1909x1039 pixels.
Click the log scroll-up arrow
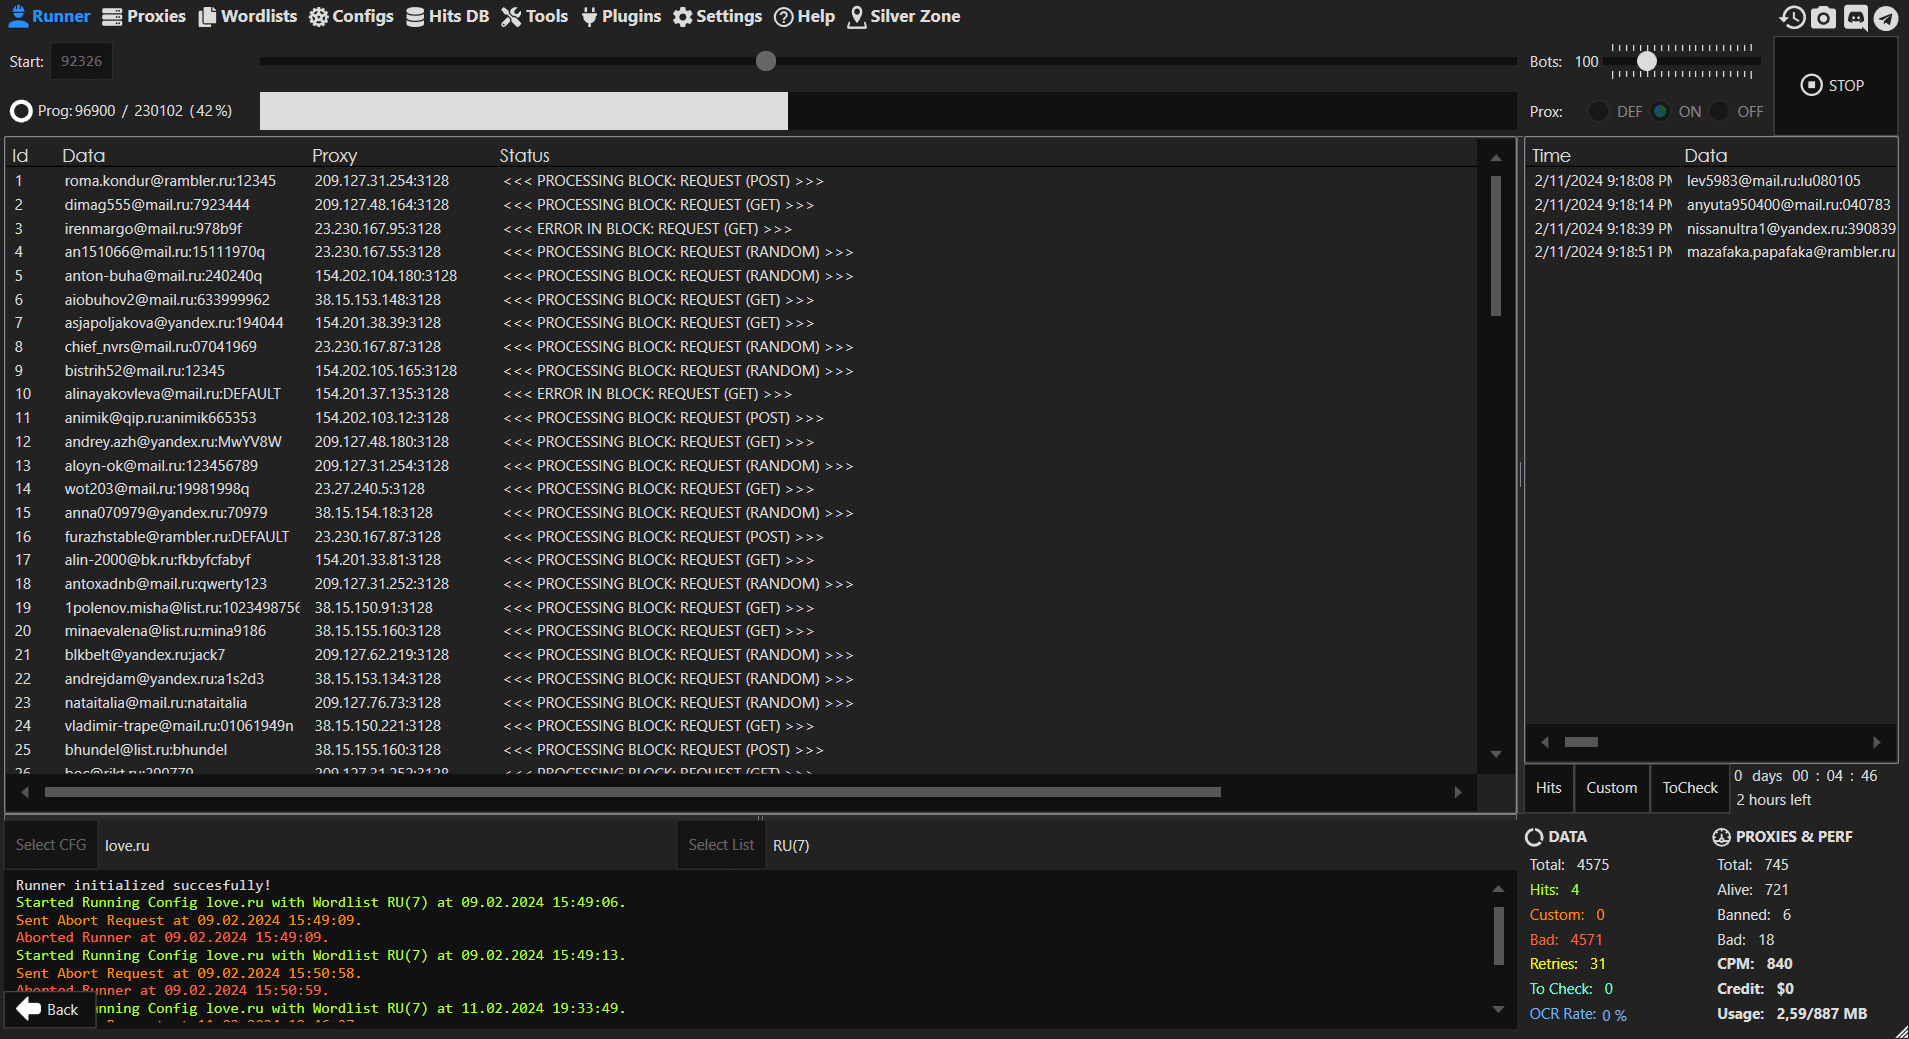pyautogui.click(x=1498, y=889)
